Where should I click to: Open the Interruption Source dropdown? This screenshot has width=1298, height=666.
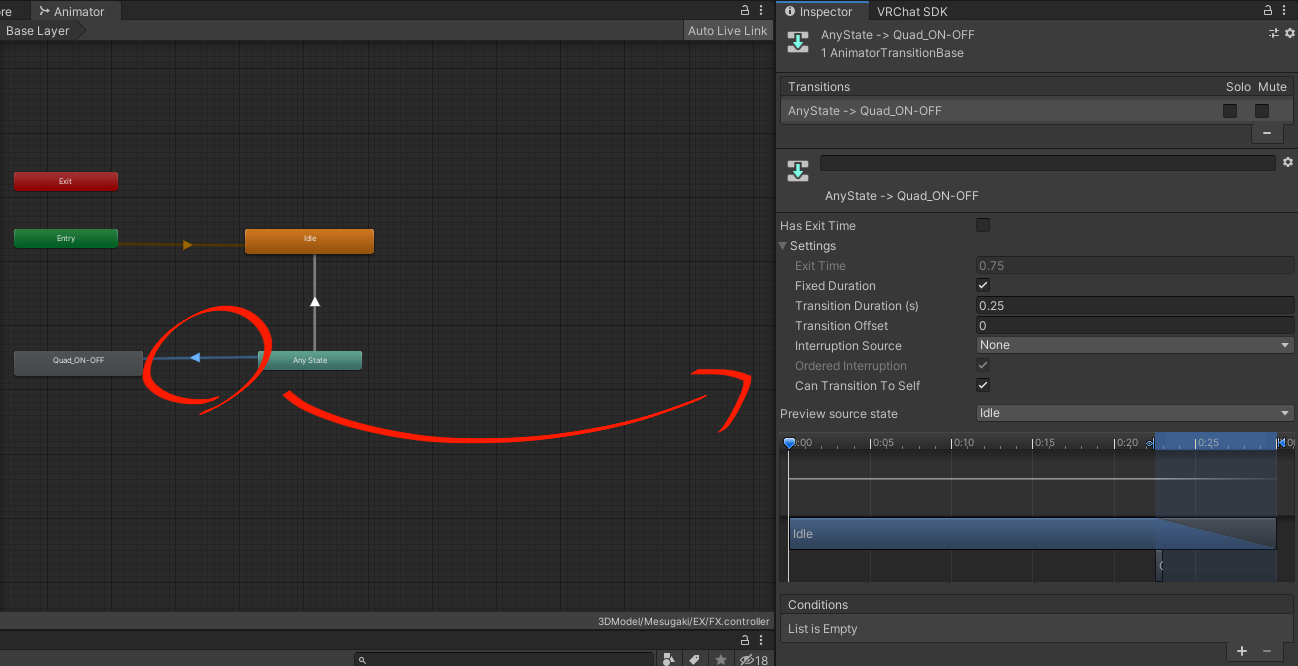click(x=1134, y=345)
